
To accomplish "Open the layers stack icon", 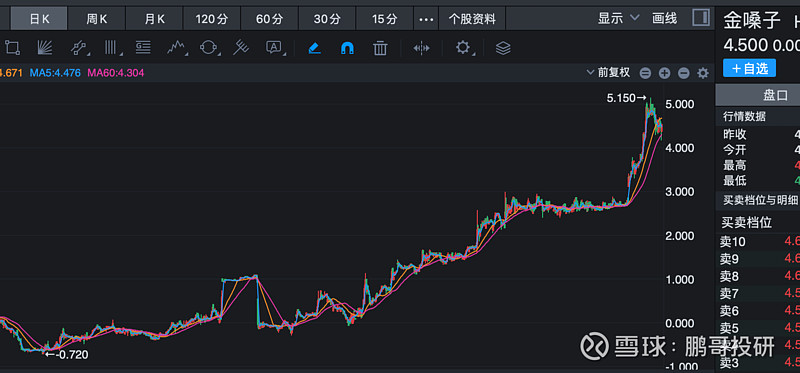I will tap(503, 48).
